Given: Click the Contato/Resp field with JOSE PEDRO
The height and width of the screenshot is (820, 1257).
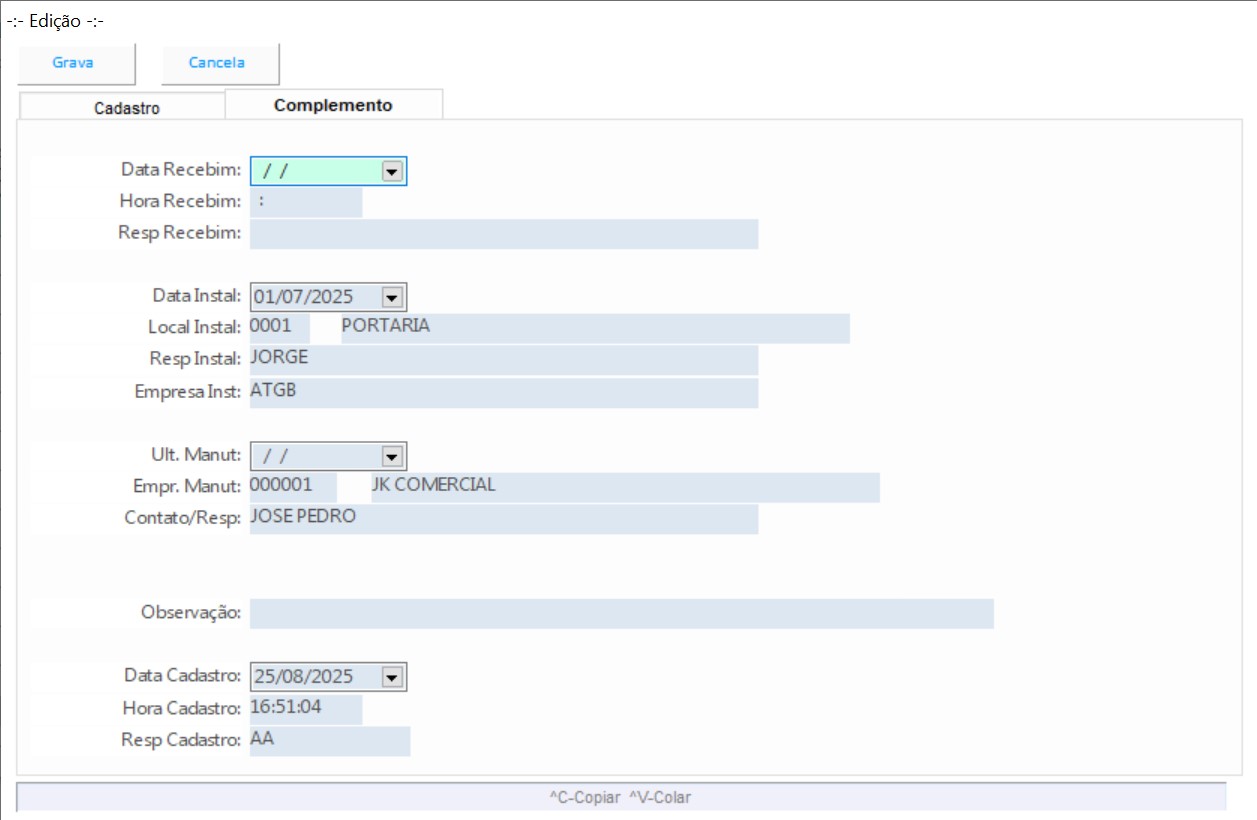Looking at the screenshot, I should click(x=503, y=519).
